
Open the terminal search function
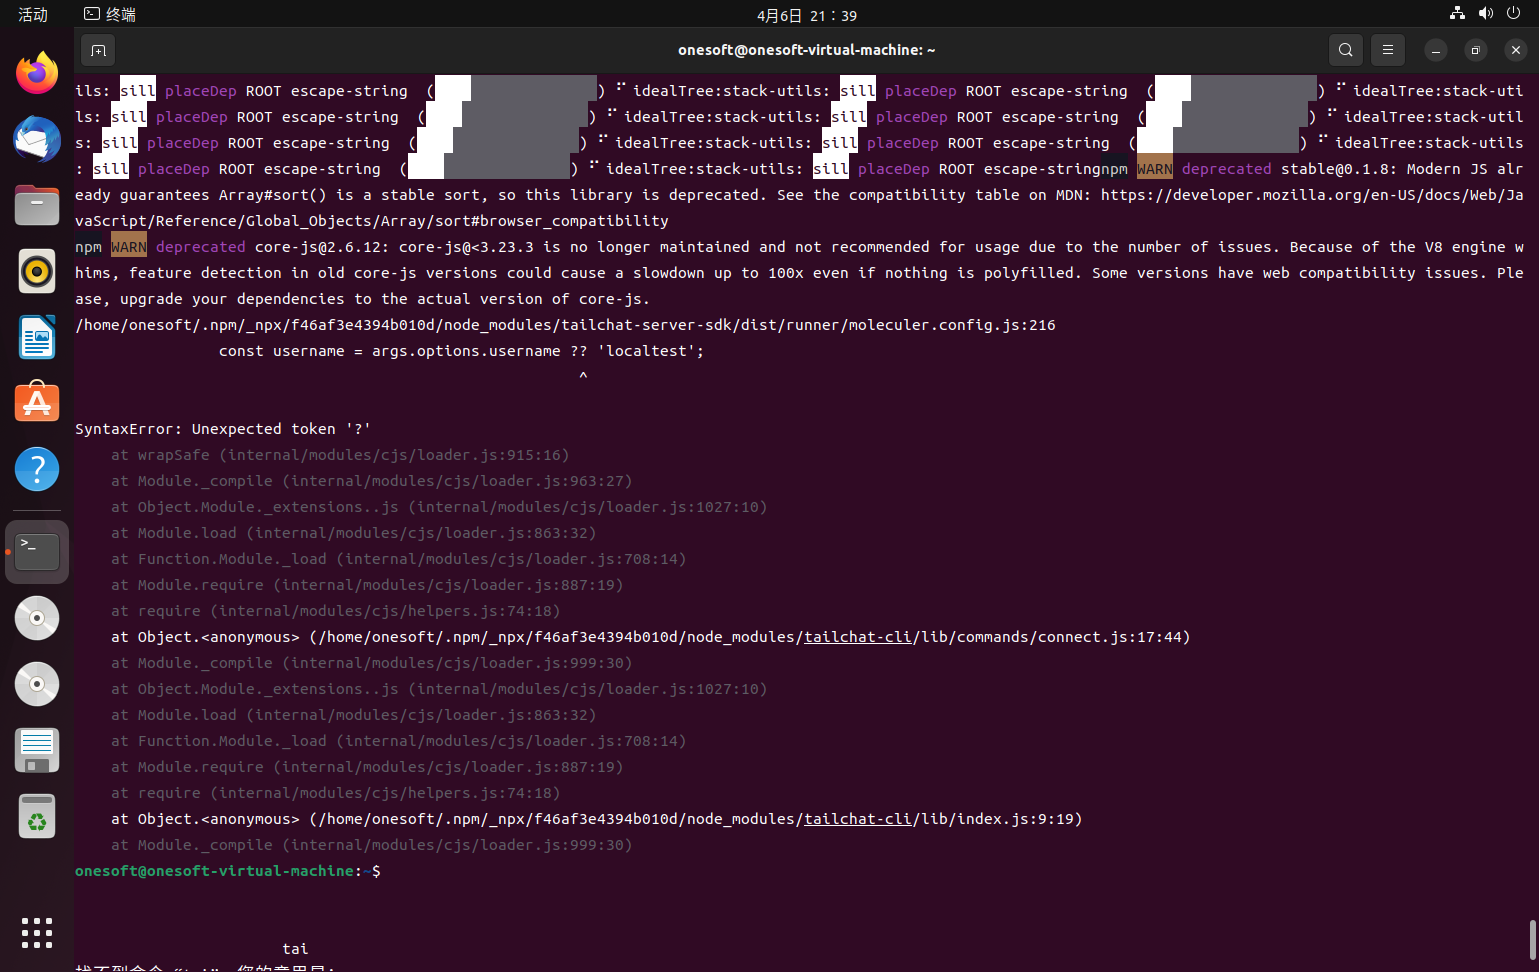pos(1345,50)
